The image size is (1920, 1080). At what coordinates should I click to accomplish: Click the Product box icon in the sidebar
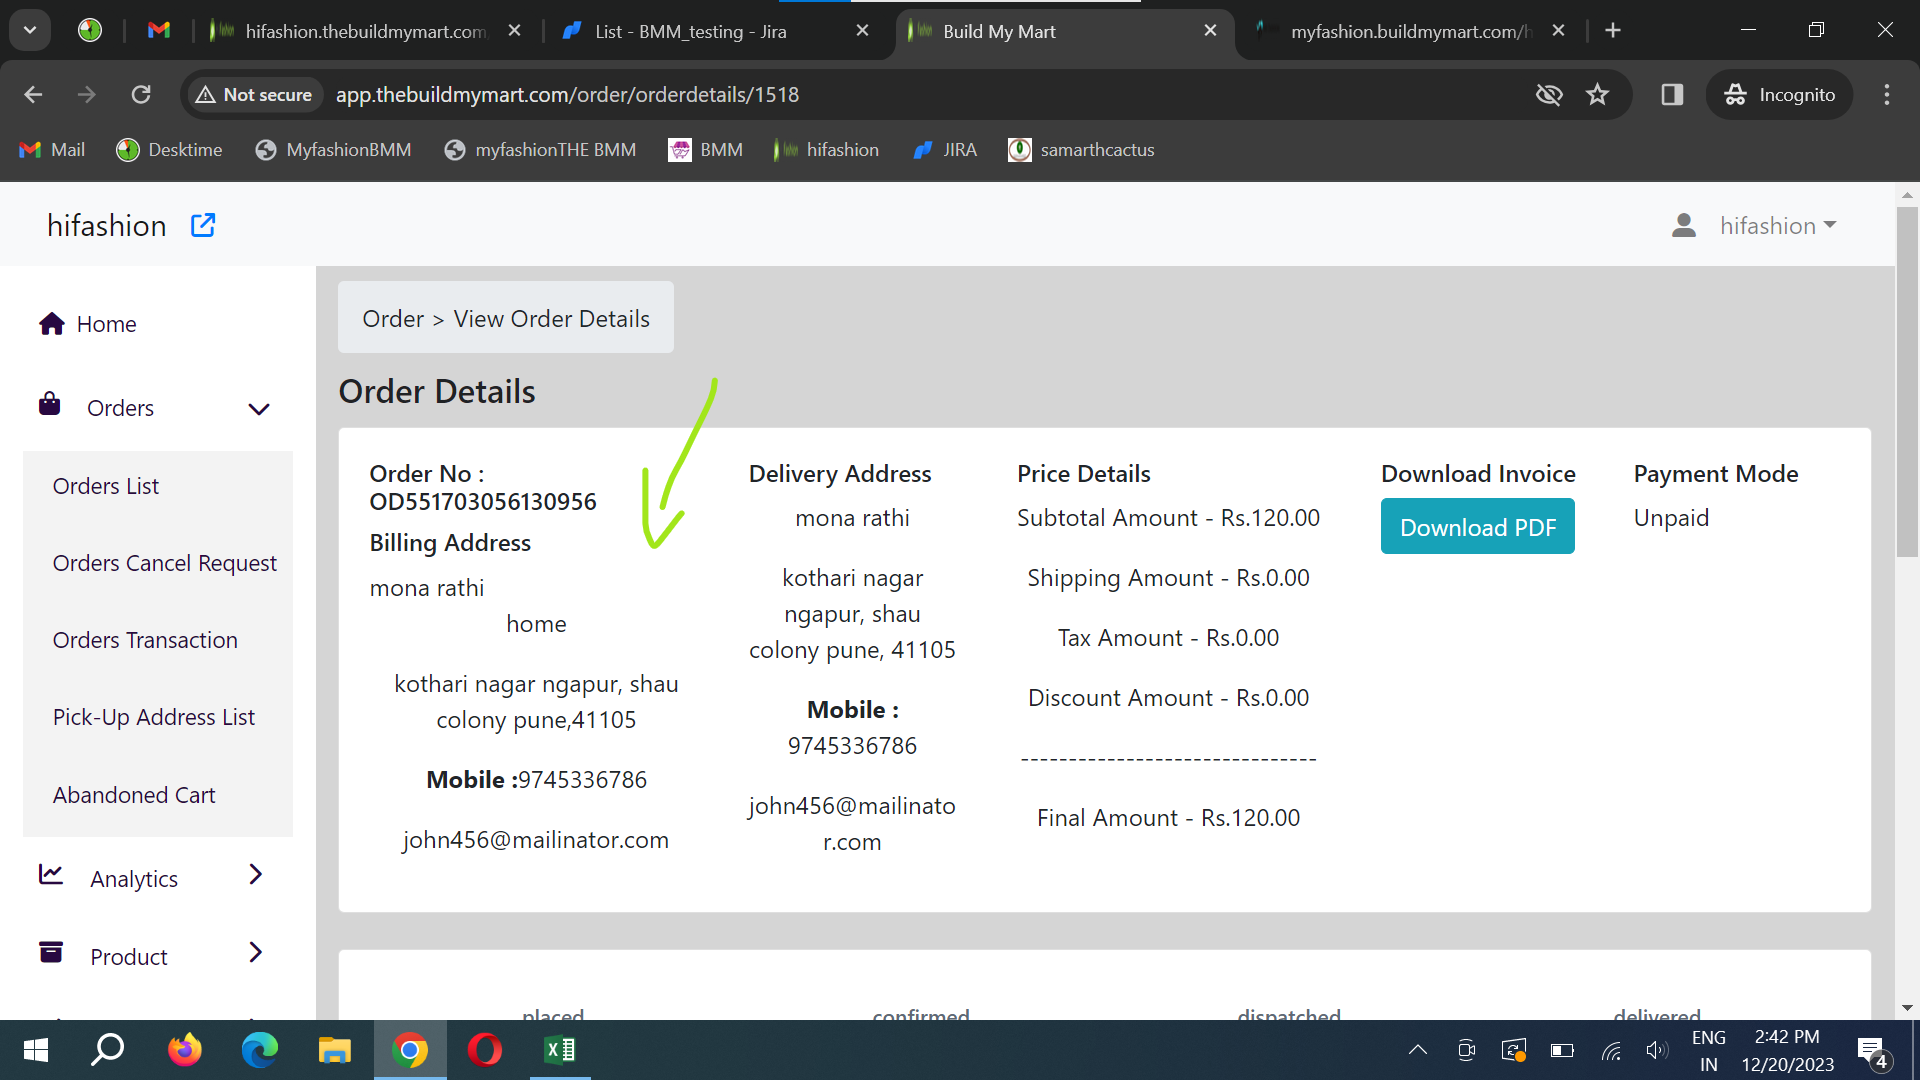[x=51, y=951]
